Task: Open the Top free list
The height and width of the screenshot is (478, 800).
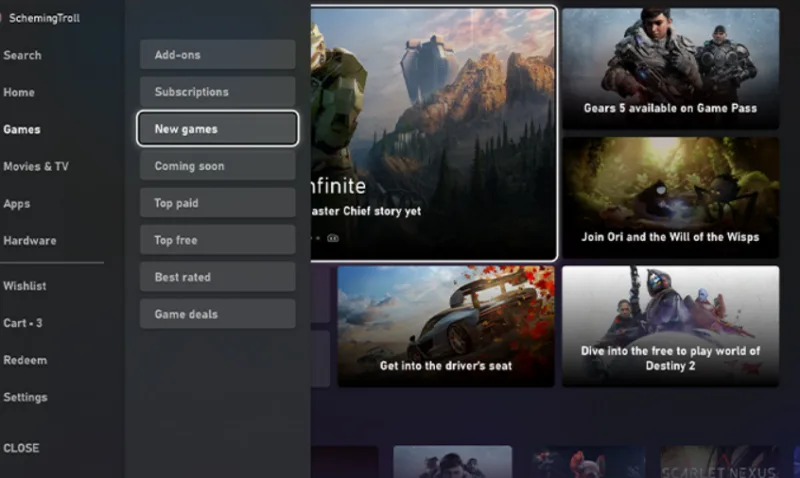Action: click(217, 240)
